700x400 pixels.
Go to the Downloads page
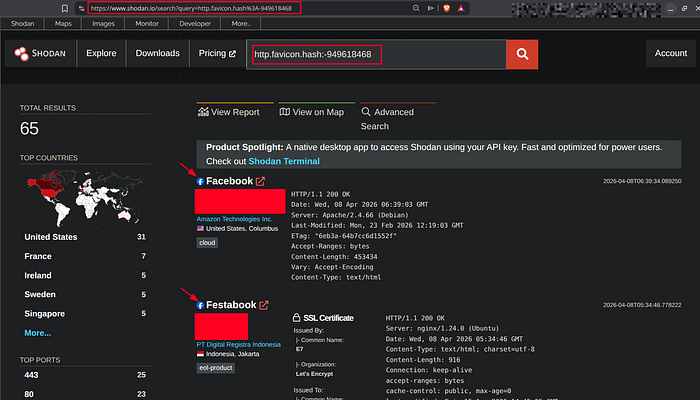click(x=158, y=53)
